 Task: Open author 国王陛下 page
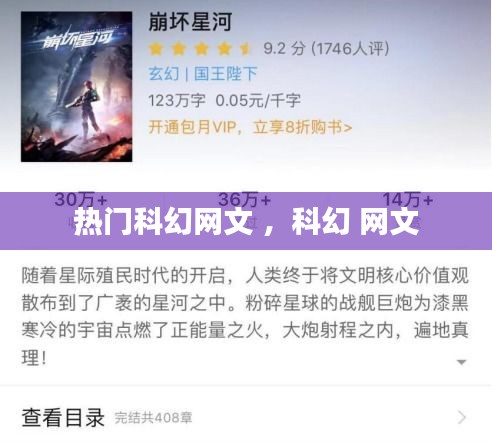[226, 74]
